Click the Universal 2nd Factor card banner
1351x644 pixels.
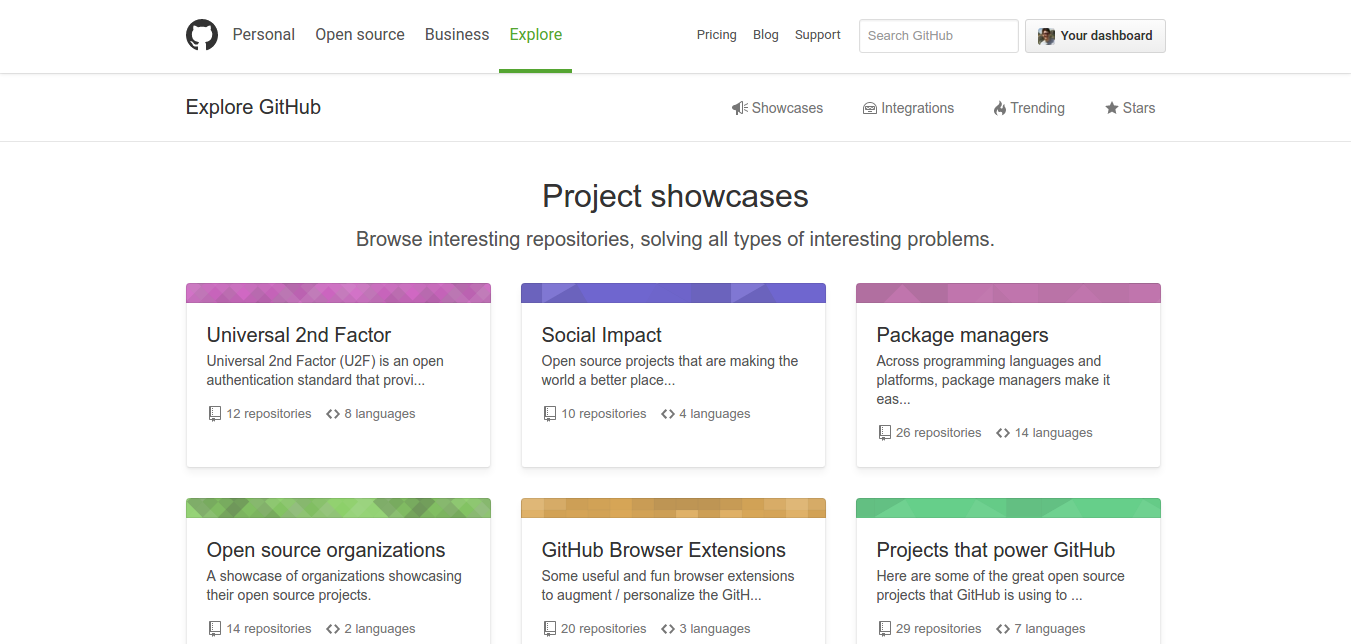pos(338,293)
